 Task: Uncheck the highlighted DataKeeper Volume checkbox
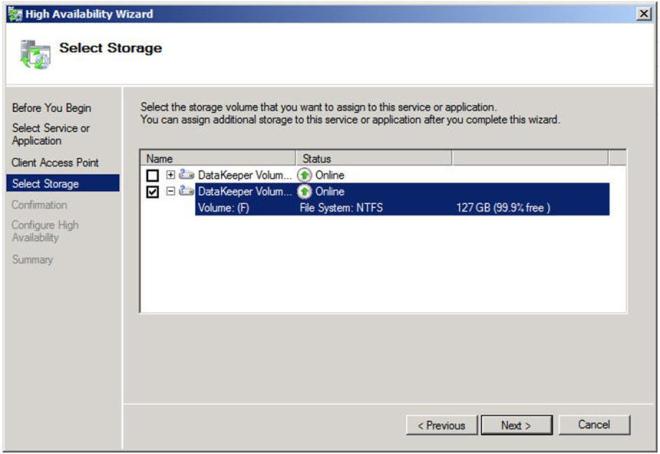[153, 192]
